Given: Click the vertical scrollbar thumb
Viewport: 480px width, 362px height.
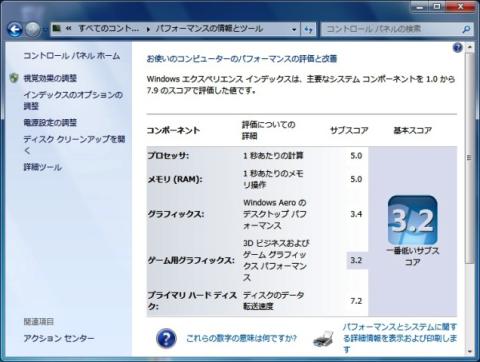Looking at the screenshot, I should [x=469, y=158].
